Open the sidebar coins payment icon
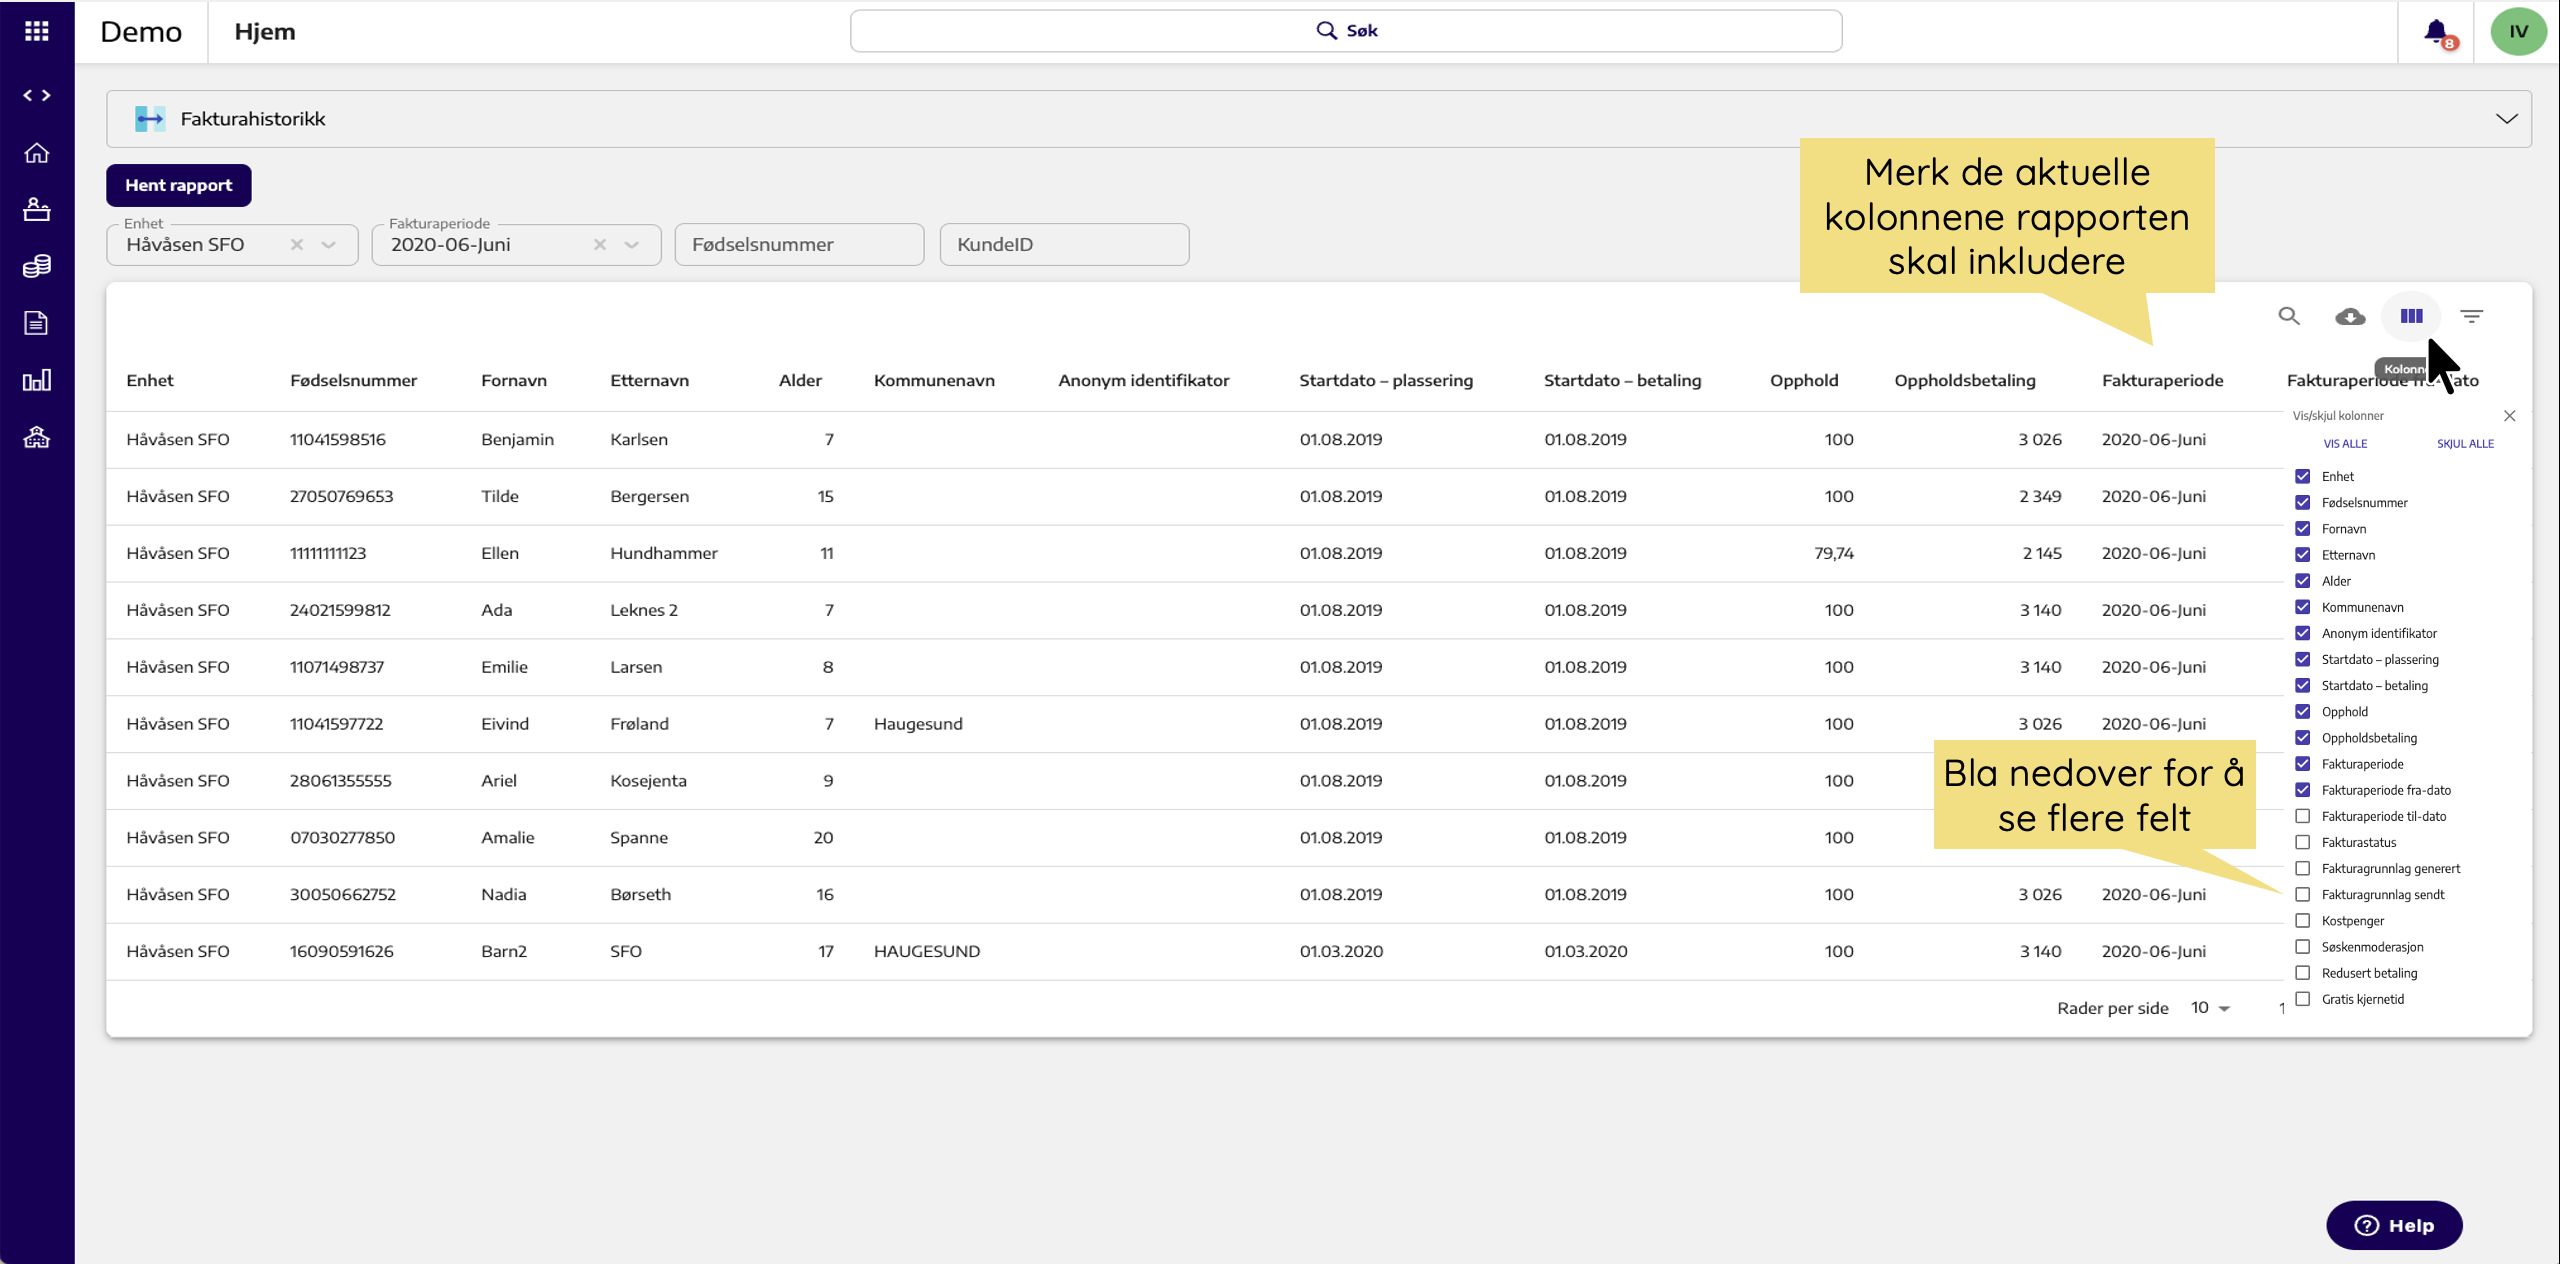This screenshot has height=1264, width=2560. 37,266
